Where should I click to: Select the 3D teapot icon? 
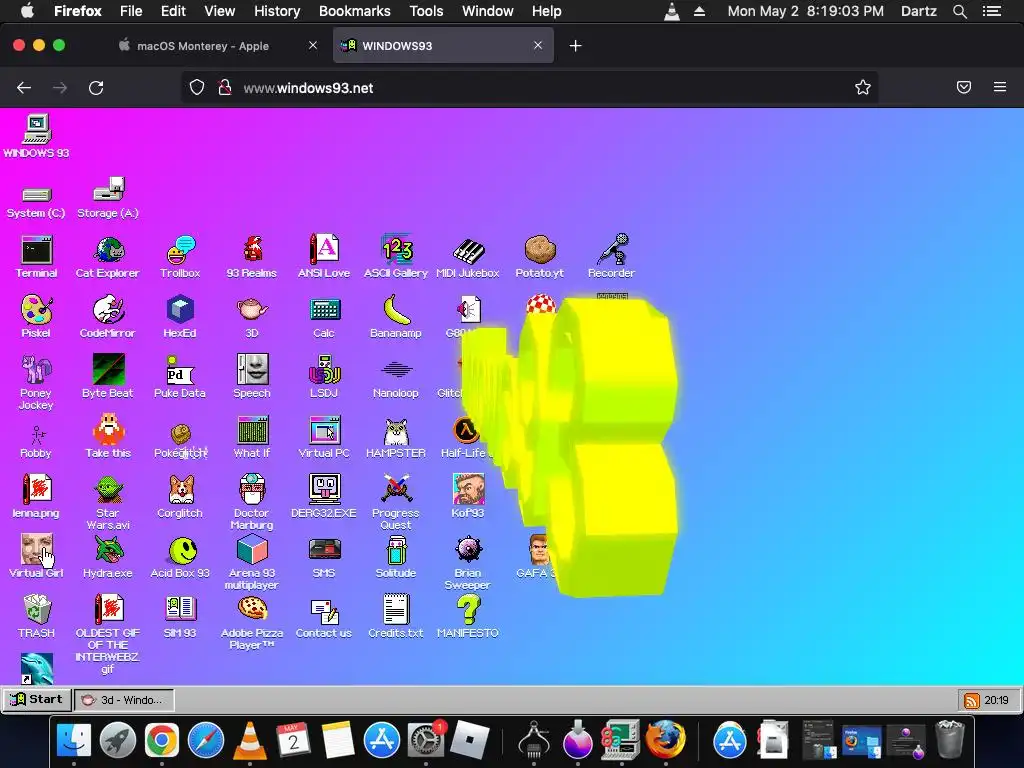252,317
